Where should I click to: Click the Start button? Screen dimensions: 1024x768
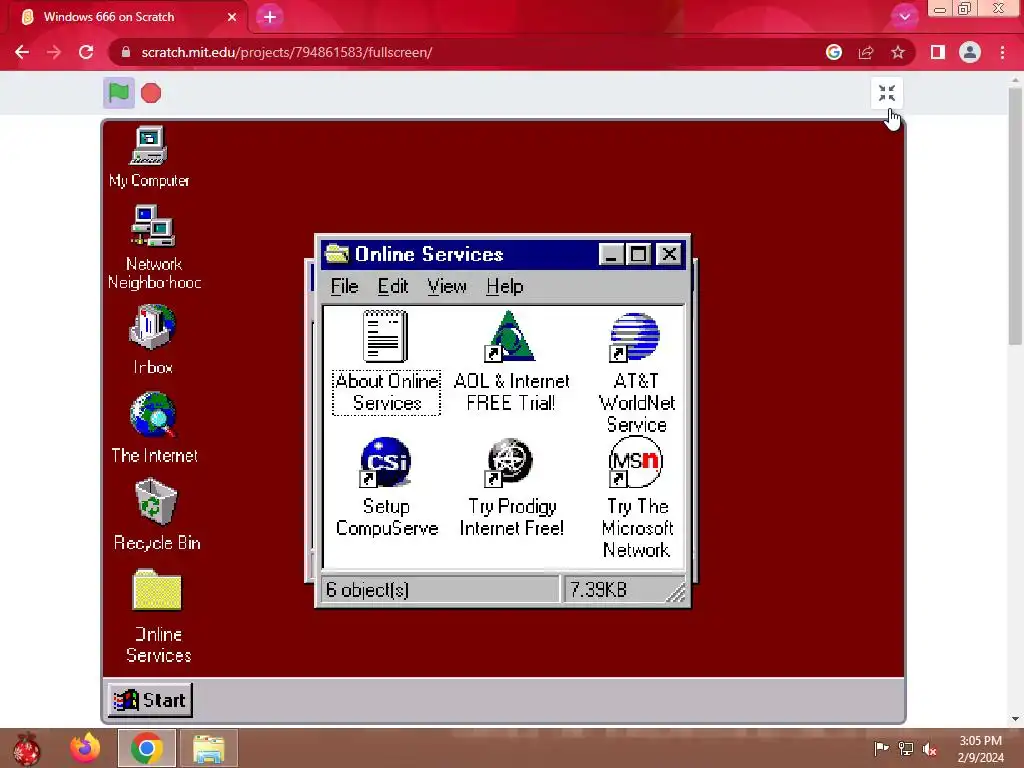tap(150, 700)
